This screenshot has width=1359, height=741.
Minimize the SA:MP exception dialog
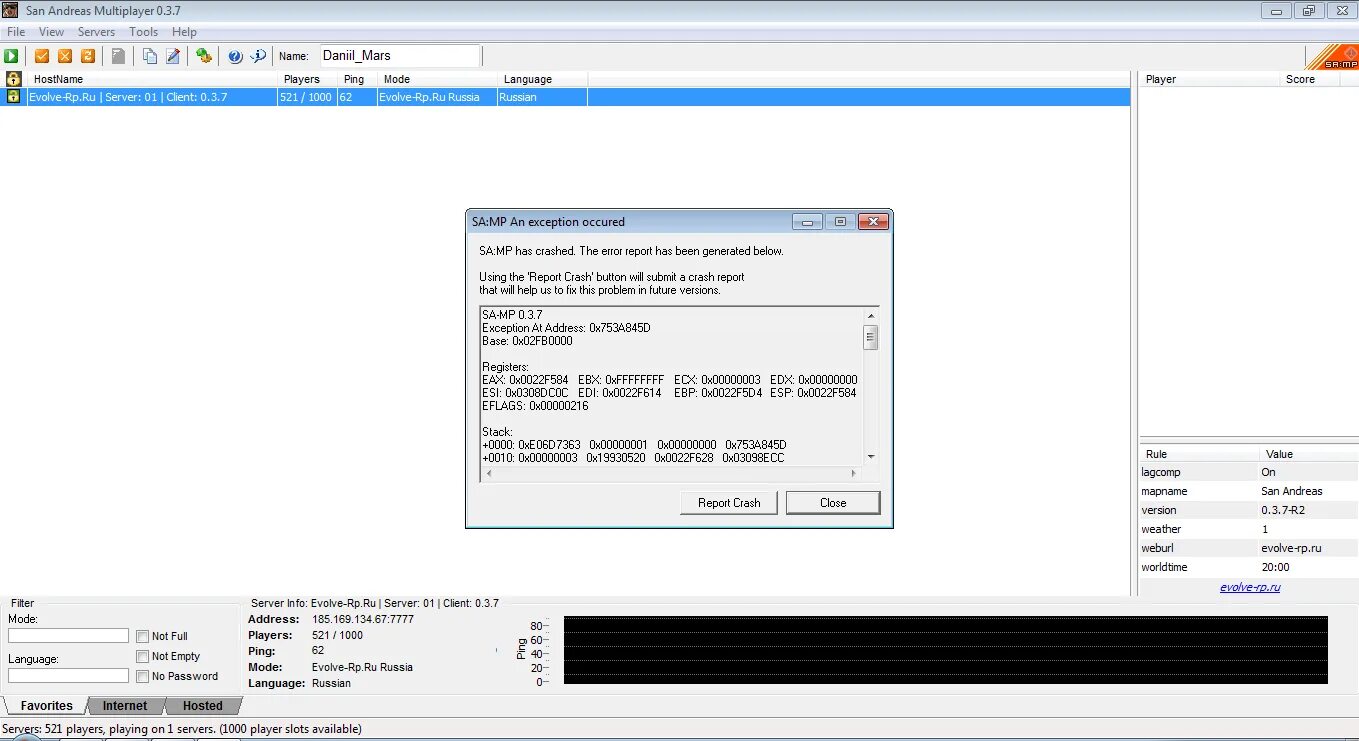pos(807,222)
